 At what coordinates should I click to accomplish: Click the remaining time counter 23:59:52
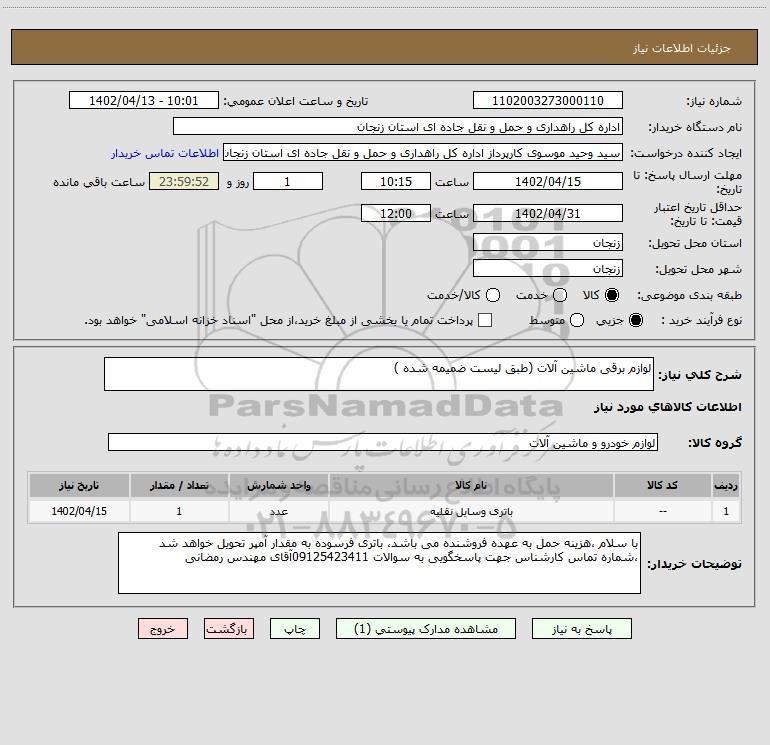click(184, 181)
